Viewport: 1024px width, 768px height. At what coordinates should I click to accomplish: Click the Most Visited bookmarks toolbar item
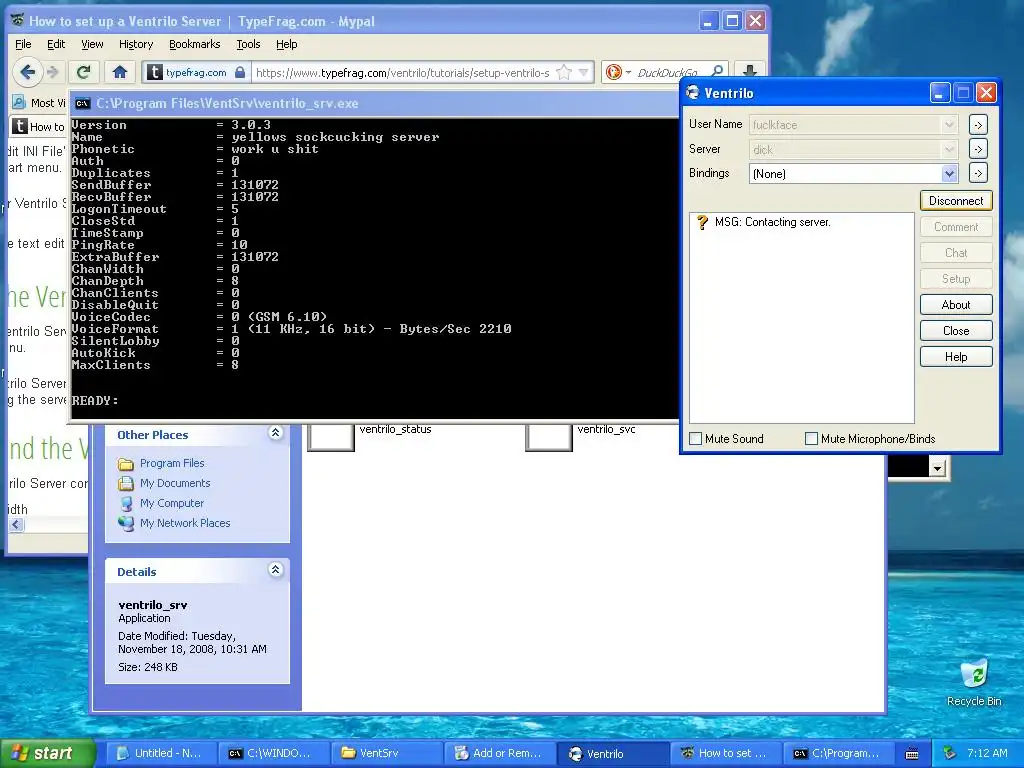pos(39,103)
